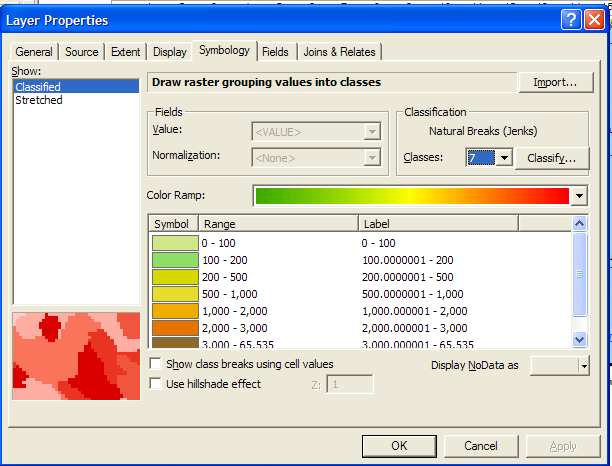Click the label 2,000.000001 - 3,000

[x=415, y=328]
